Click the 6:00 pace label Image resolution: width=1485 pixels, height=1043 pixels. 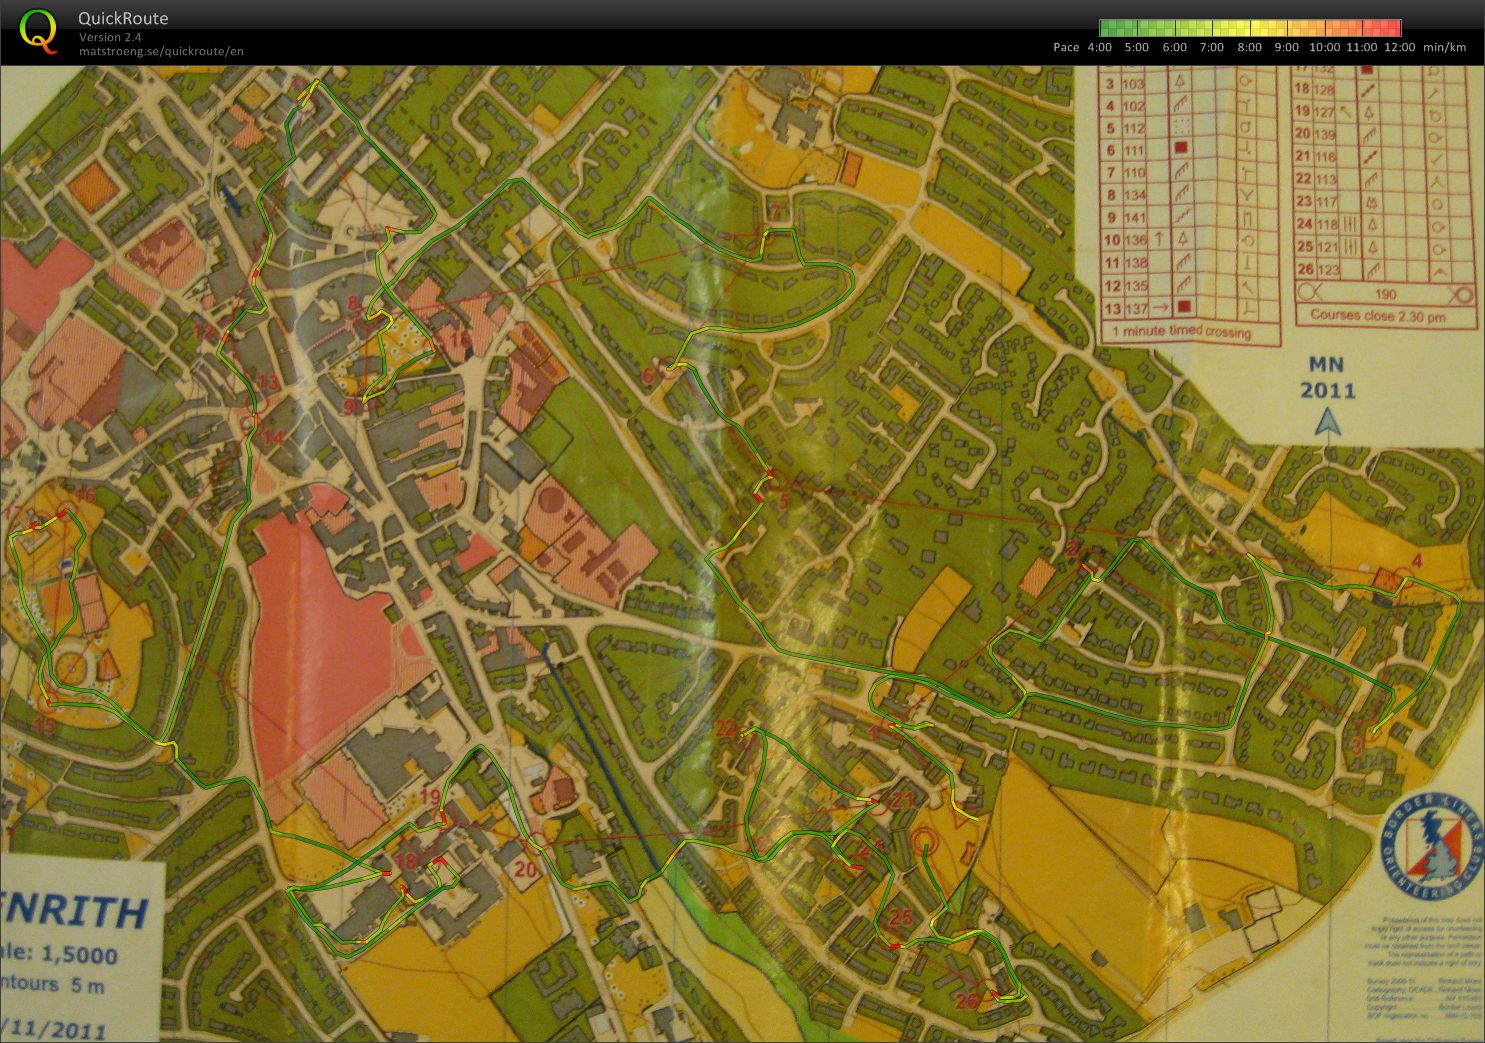(x=1175, y=47)
